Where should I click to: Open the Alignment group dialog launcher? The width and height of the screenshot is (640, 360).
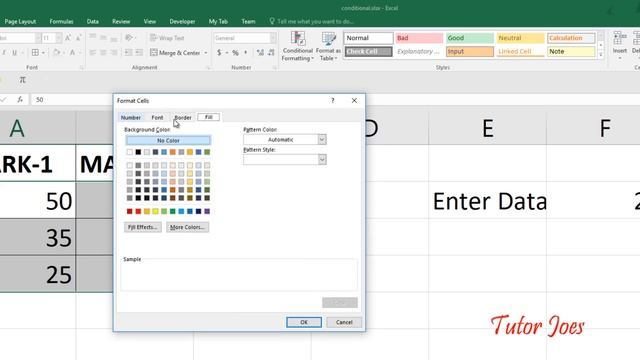coord(208,68)
